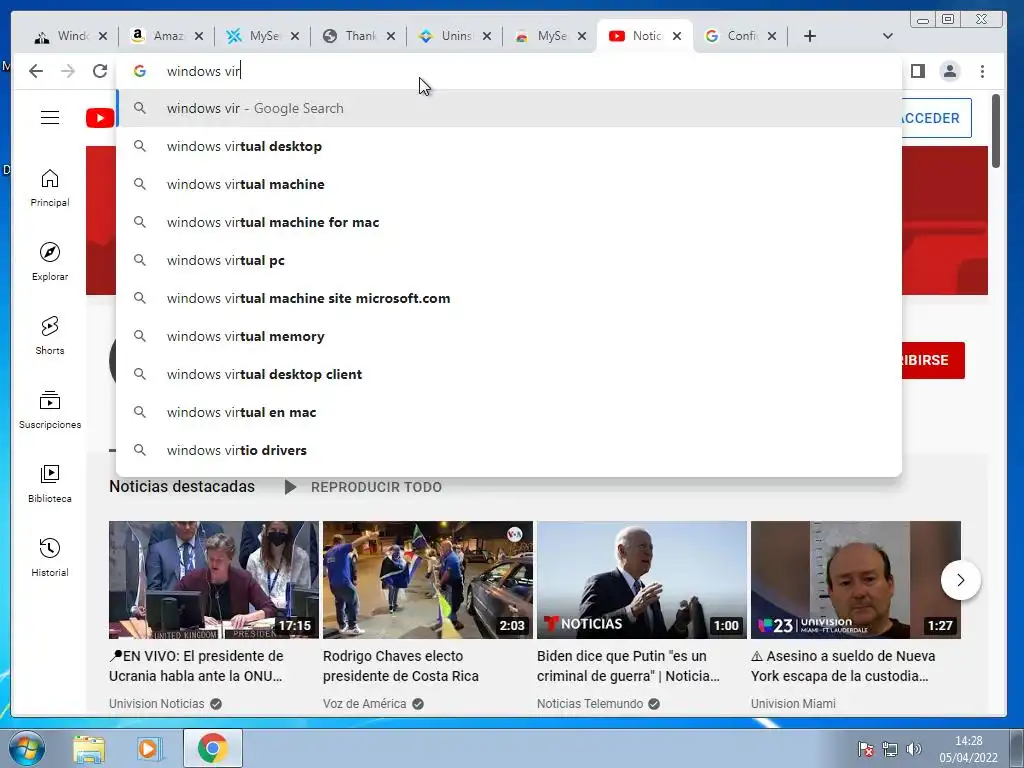The width and height of the screenshot is (1024, 768).
Task: Open Univision Miami channel link
Action: coord(793,703)
